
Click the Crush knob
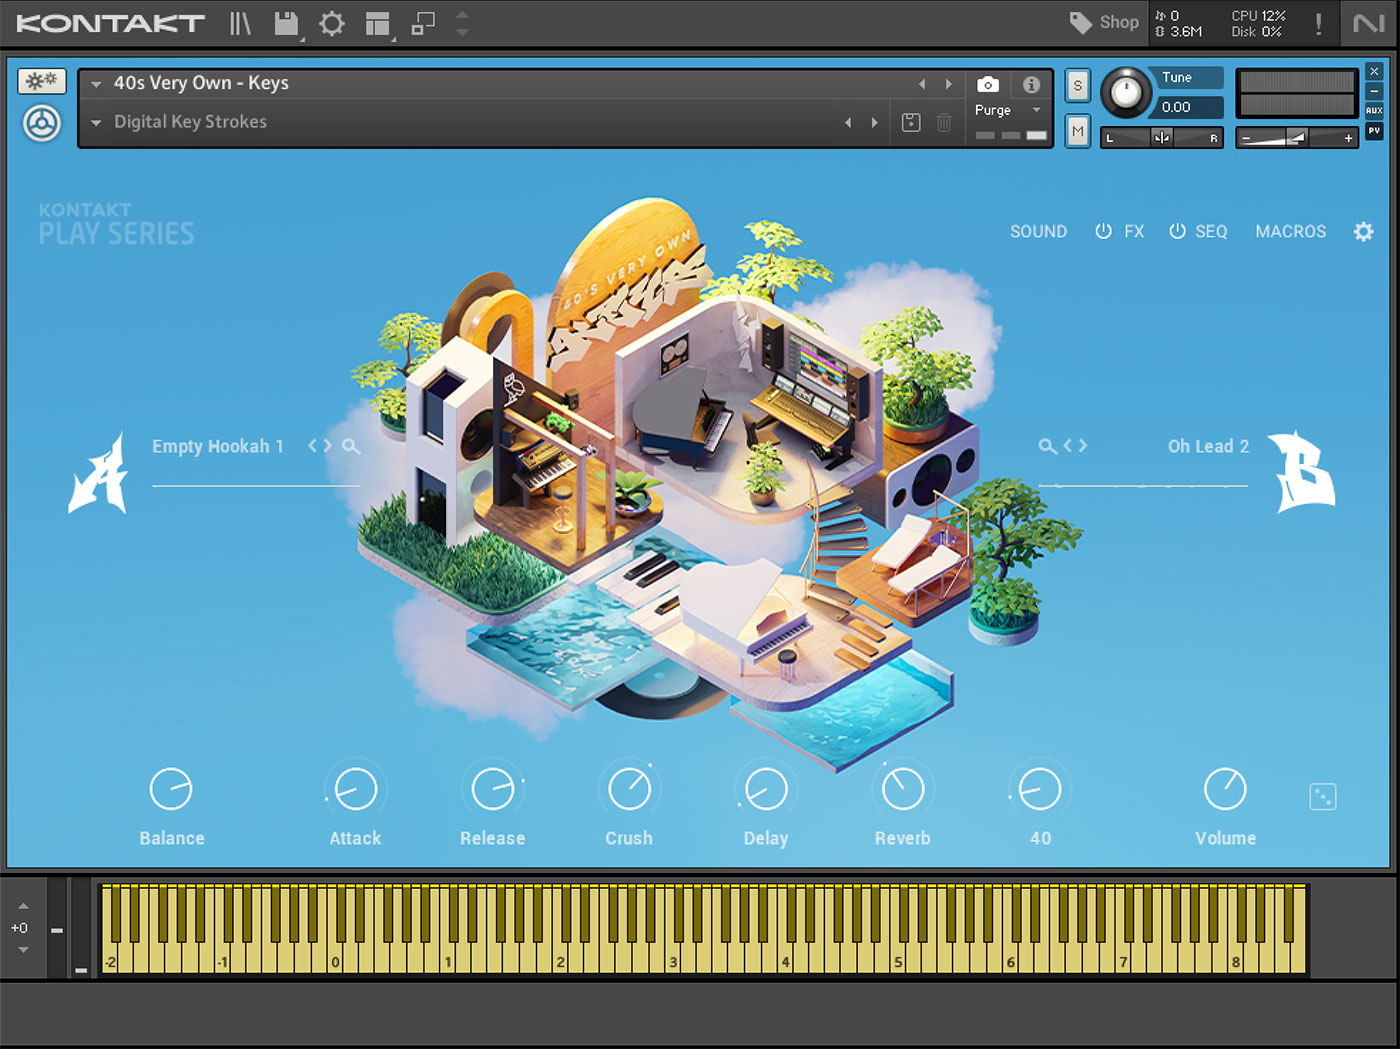click(629, 789)
